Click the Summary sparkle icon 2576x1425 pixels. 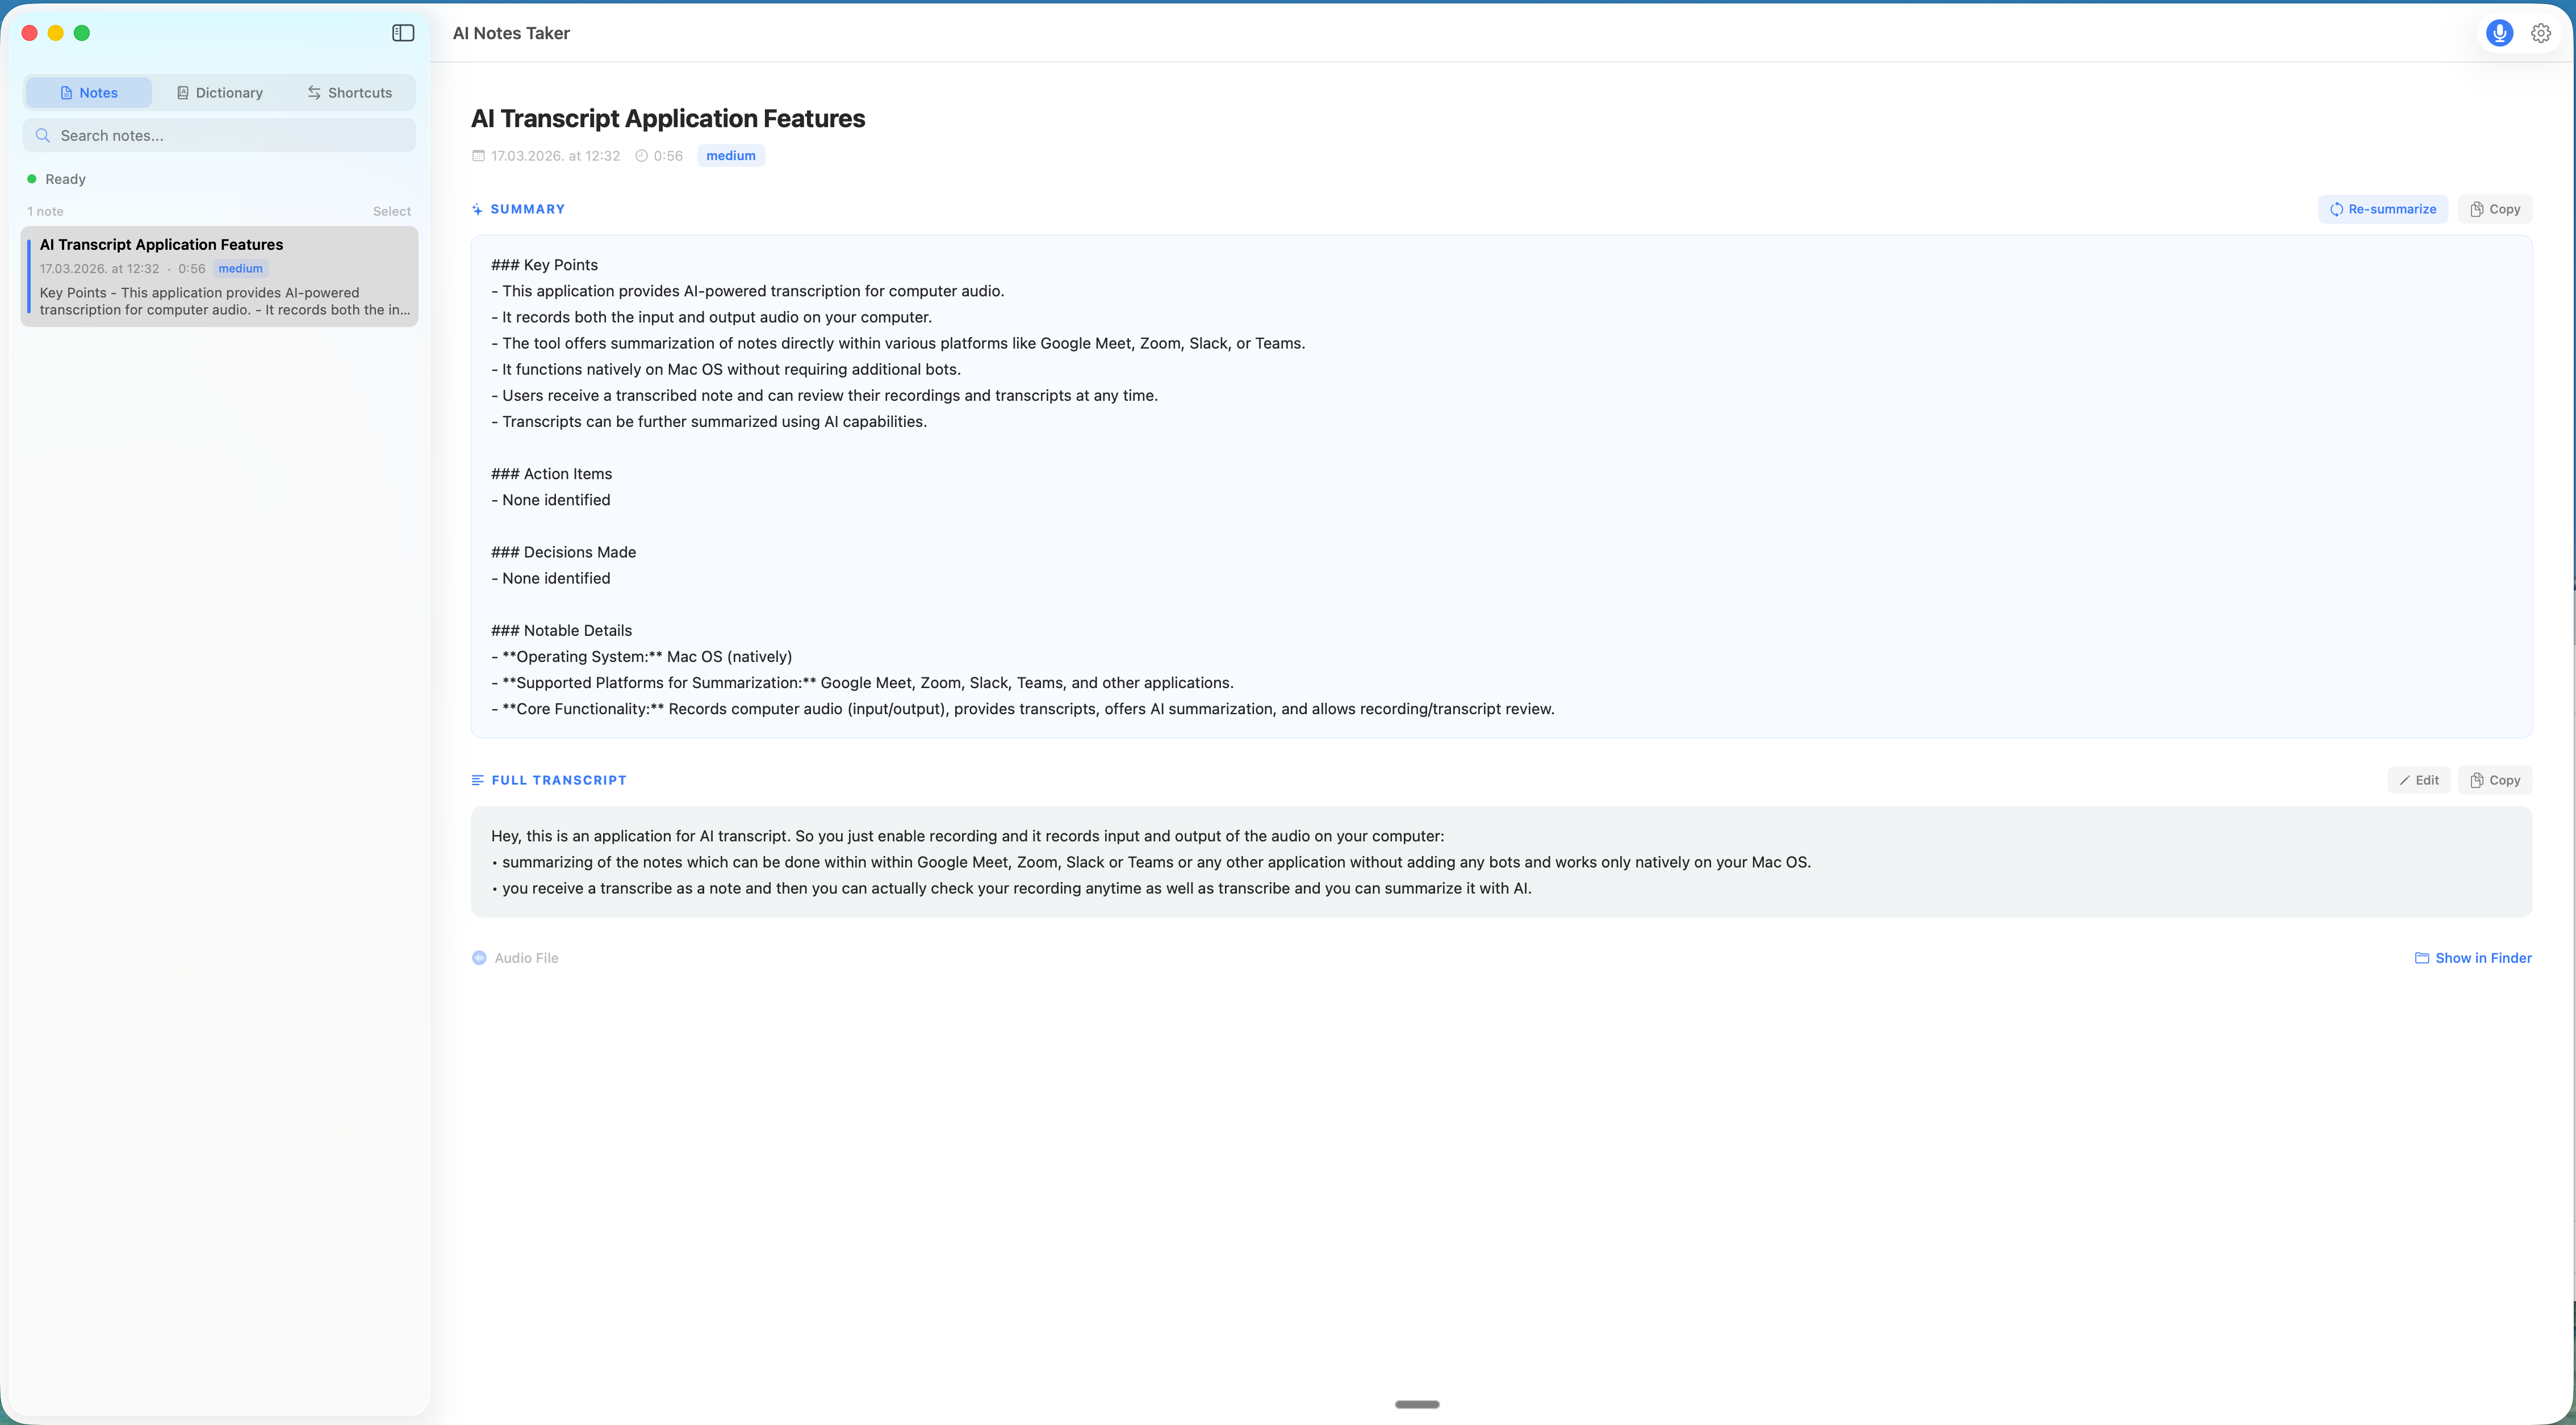[x=478, y=209]
